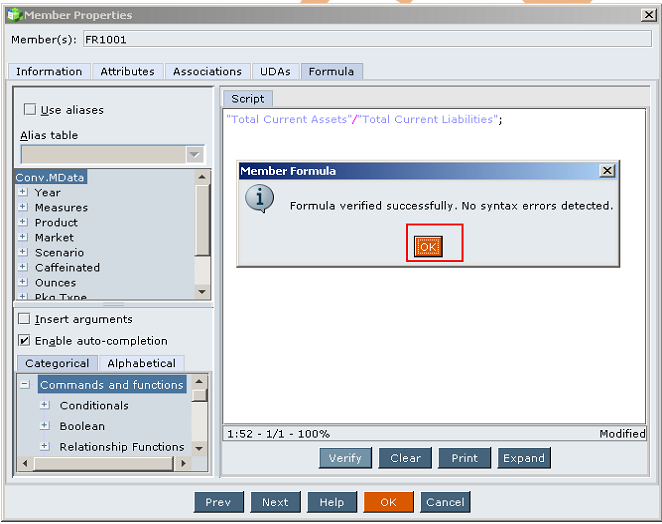
Task: Go to previous member with Prev
Action: (x=219, y=502)
